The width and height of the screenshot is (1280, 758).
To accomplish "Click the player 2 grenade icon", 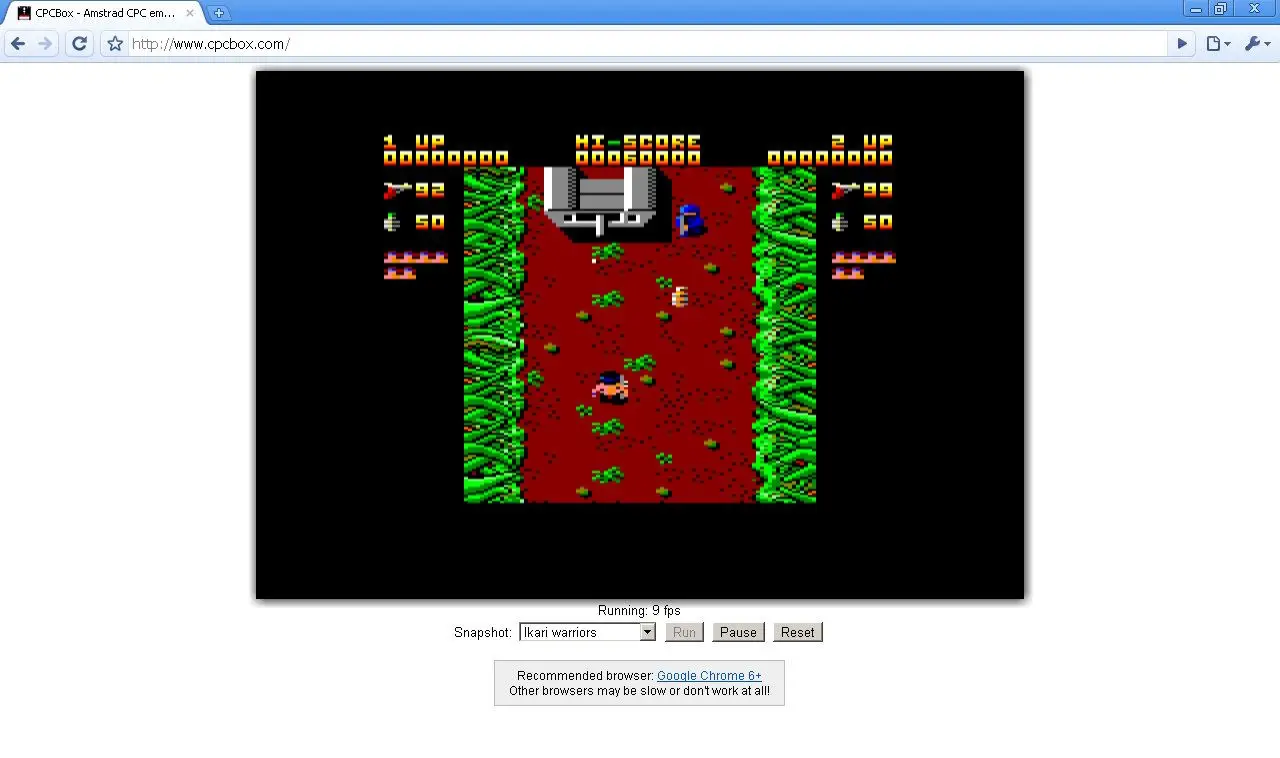I will click(840, 222).
